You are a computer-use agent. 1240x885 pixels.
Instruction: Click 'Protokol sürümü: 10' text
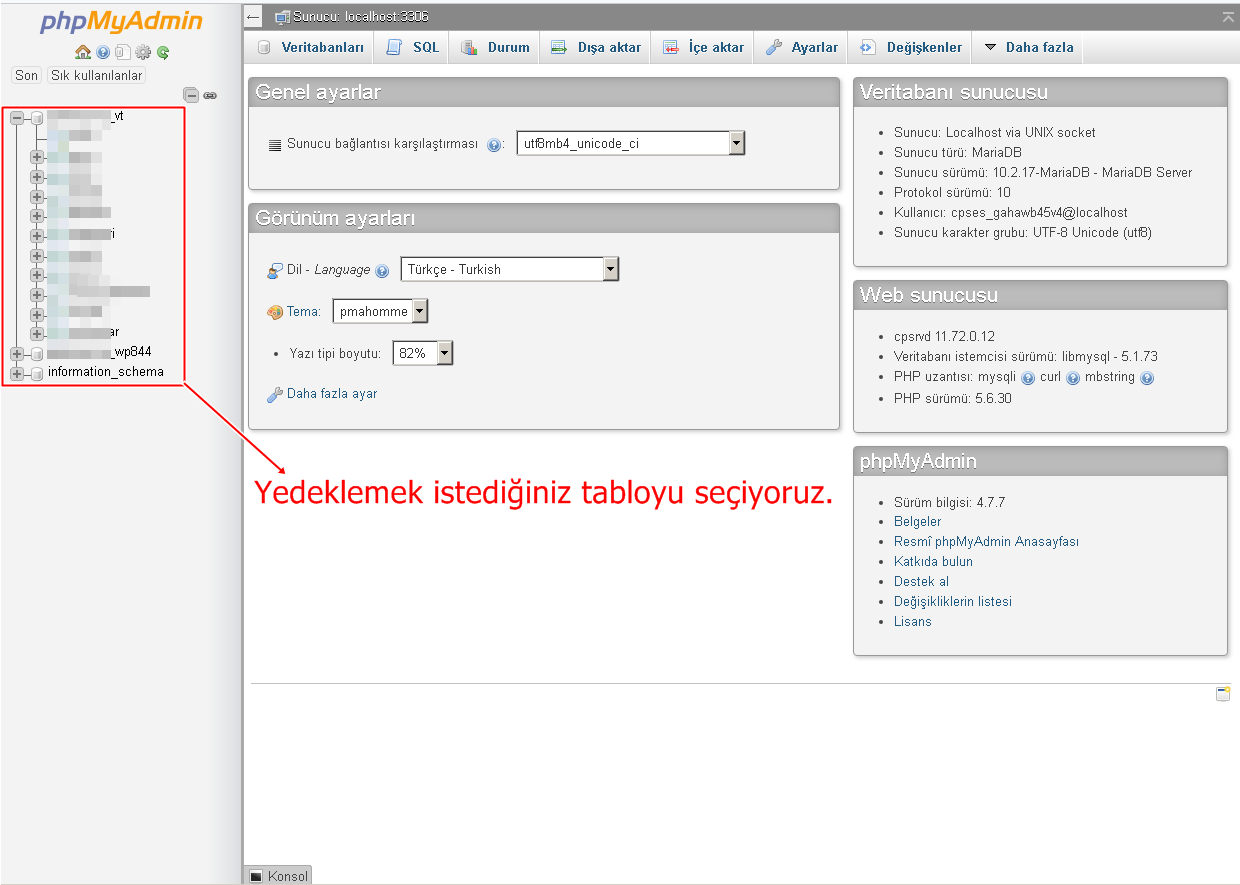coord(952,193)
